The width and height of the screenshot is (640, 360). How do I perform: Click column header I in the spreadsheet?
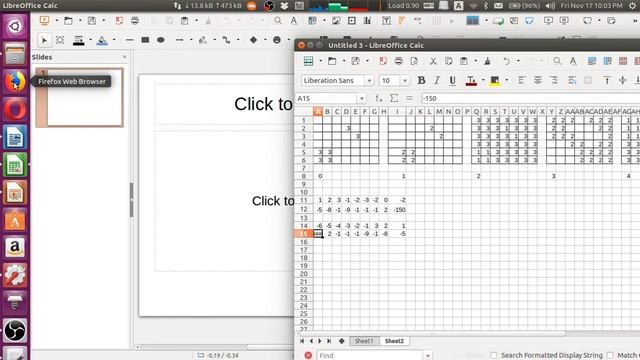point(397,111)
